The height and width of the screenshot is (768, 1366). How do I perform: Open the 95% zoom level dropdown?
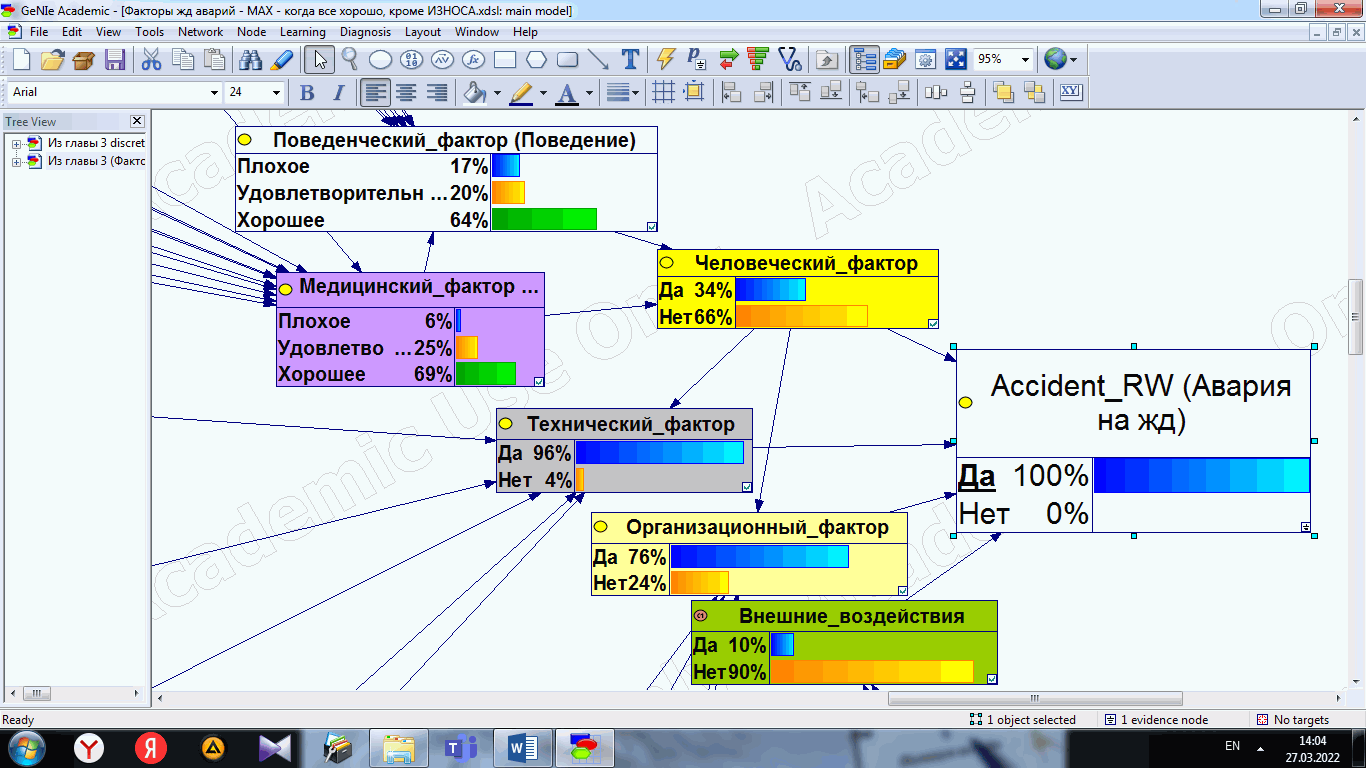click(x=1004, y=59)
